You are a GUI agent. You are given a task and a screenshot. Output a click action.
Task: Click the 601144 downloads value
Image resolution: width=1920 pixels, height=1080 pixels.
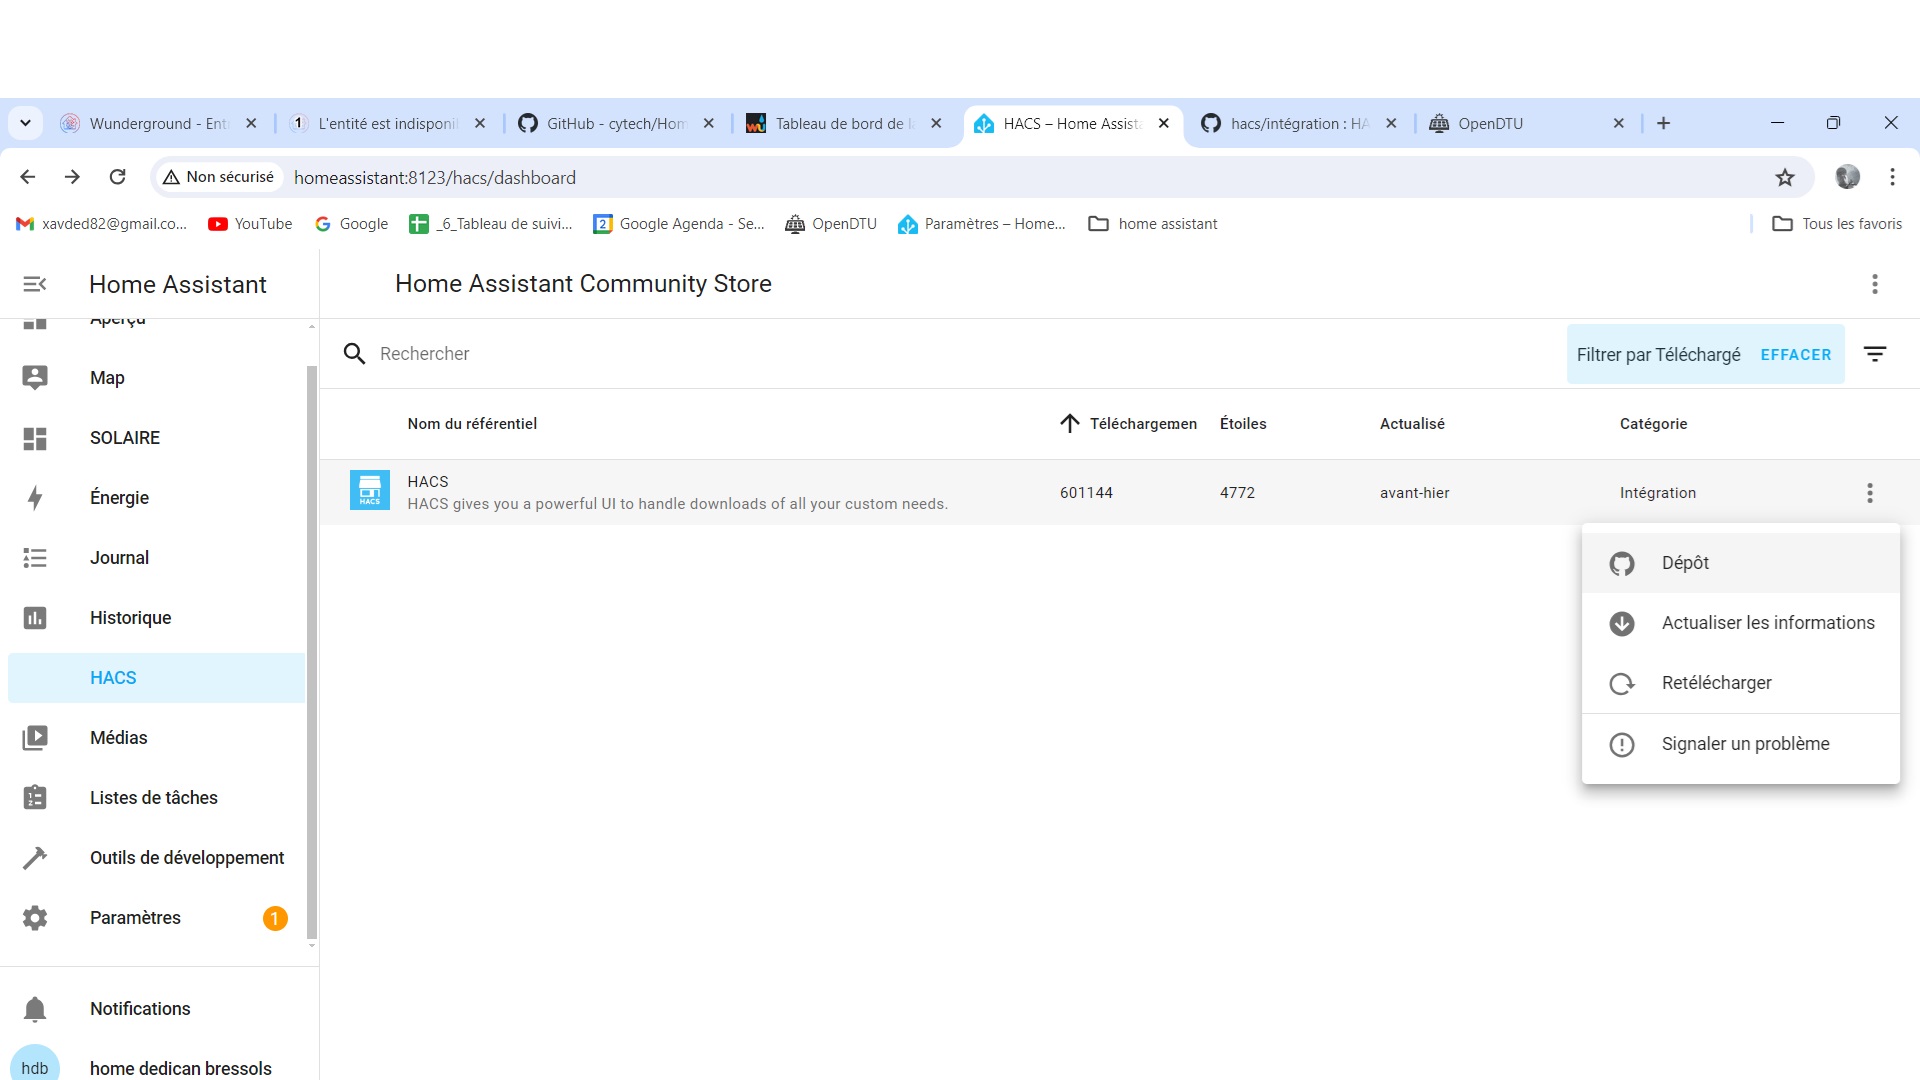click(x=1086, y=493)
